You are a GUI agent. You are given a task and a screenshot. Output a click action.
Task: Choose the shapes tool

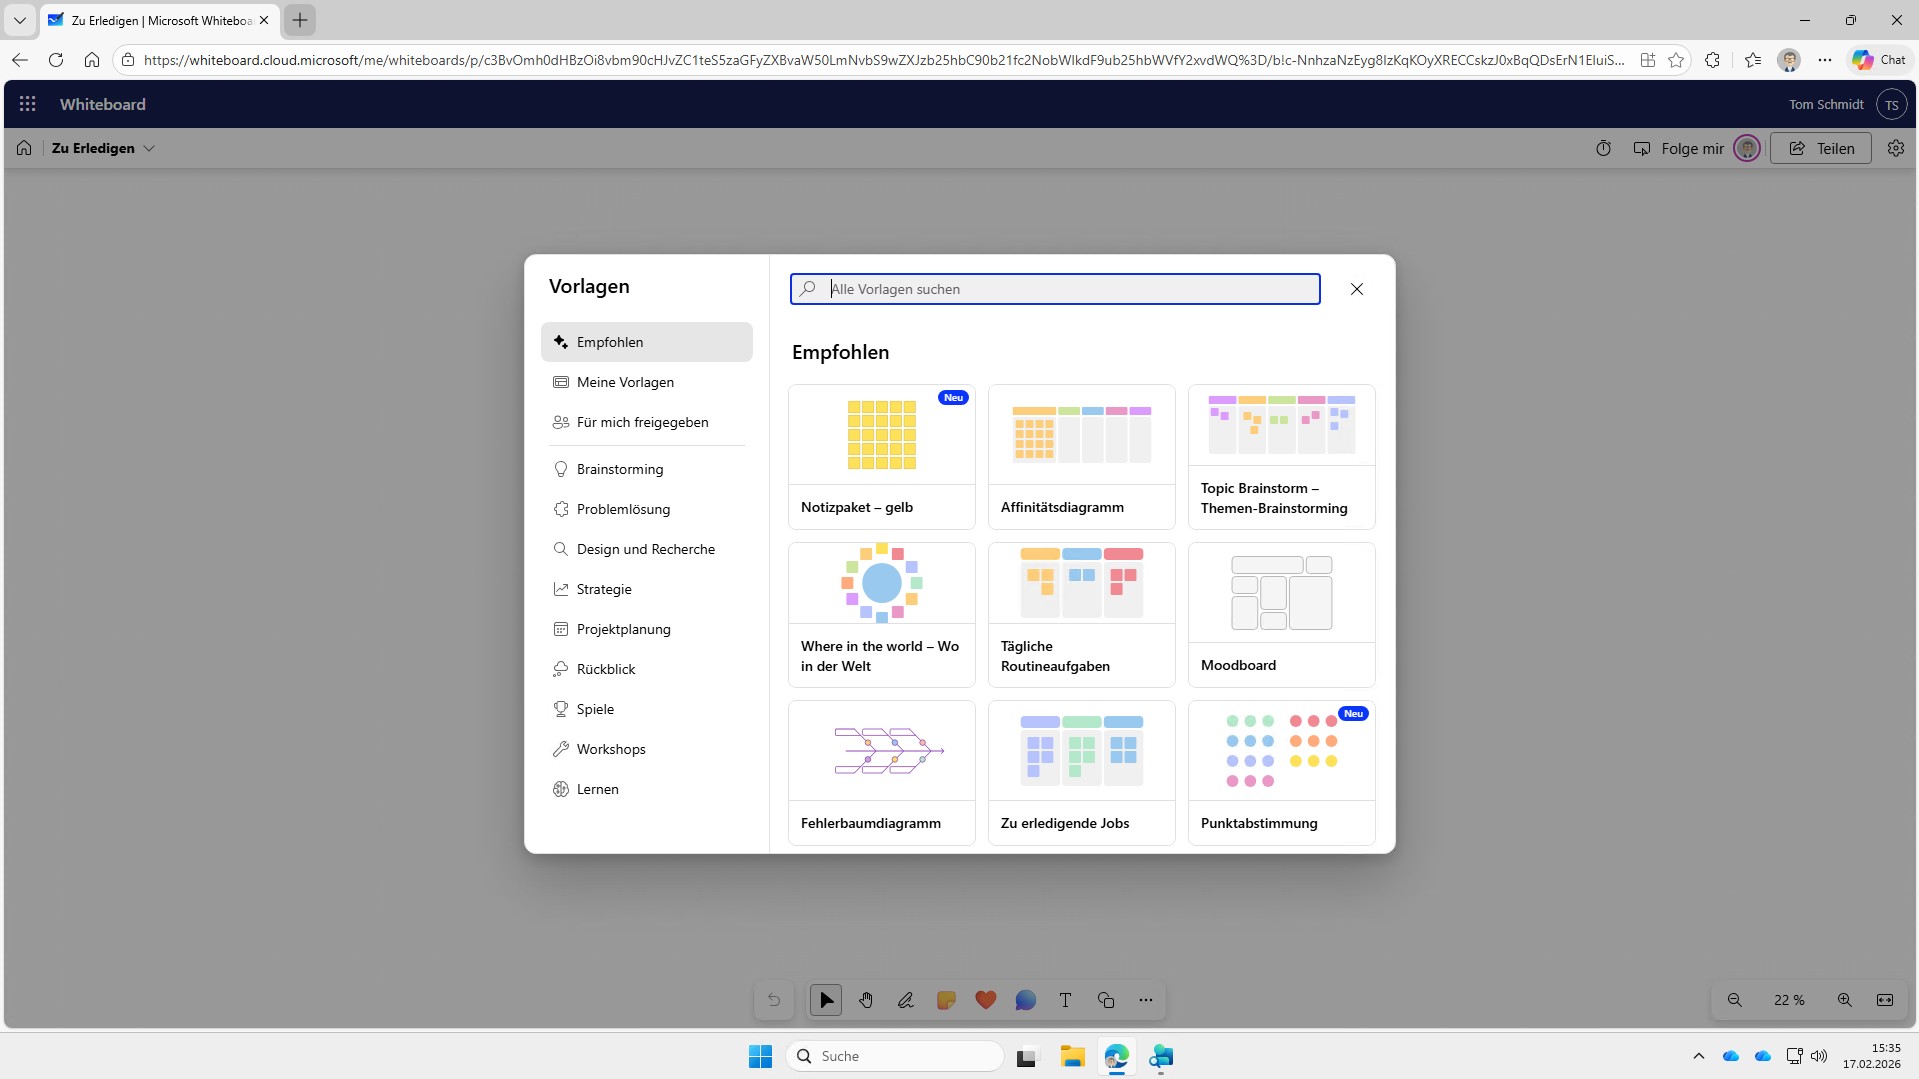(1105, 1000)
